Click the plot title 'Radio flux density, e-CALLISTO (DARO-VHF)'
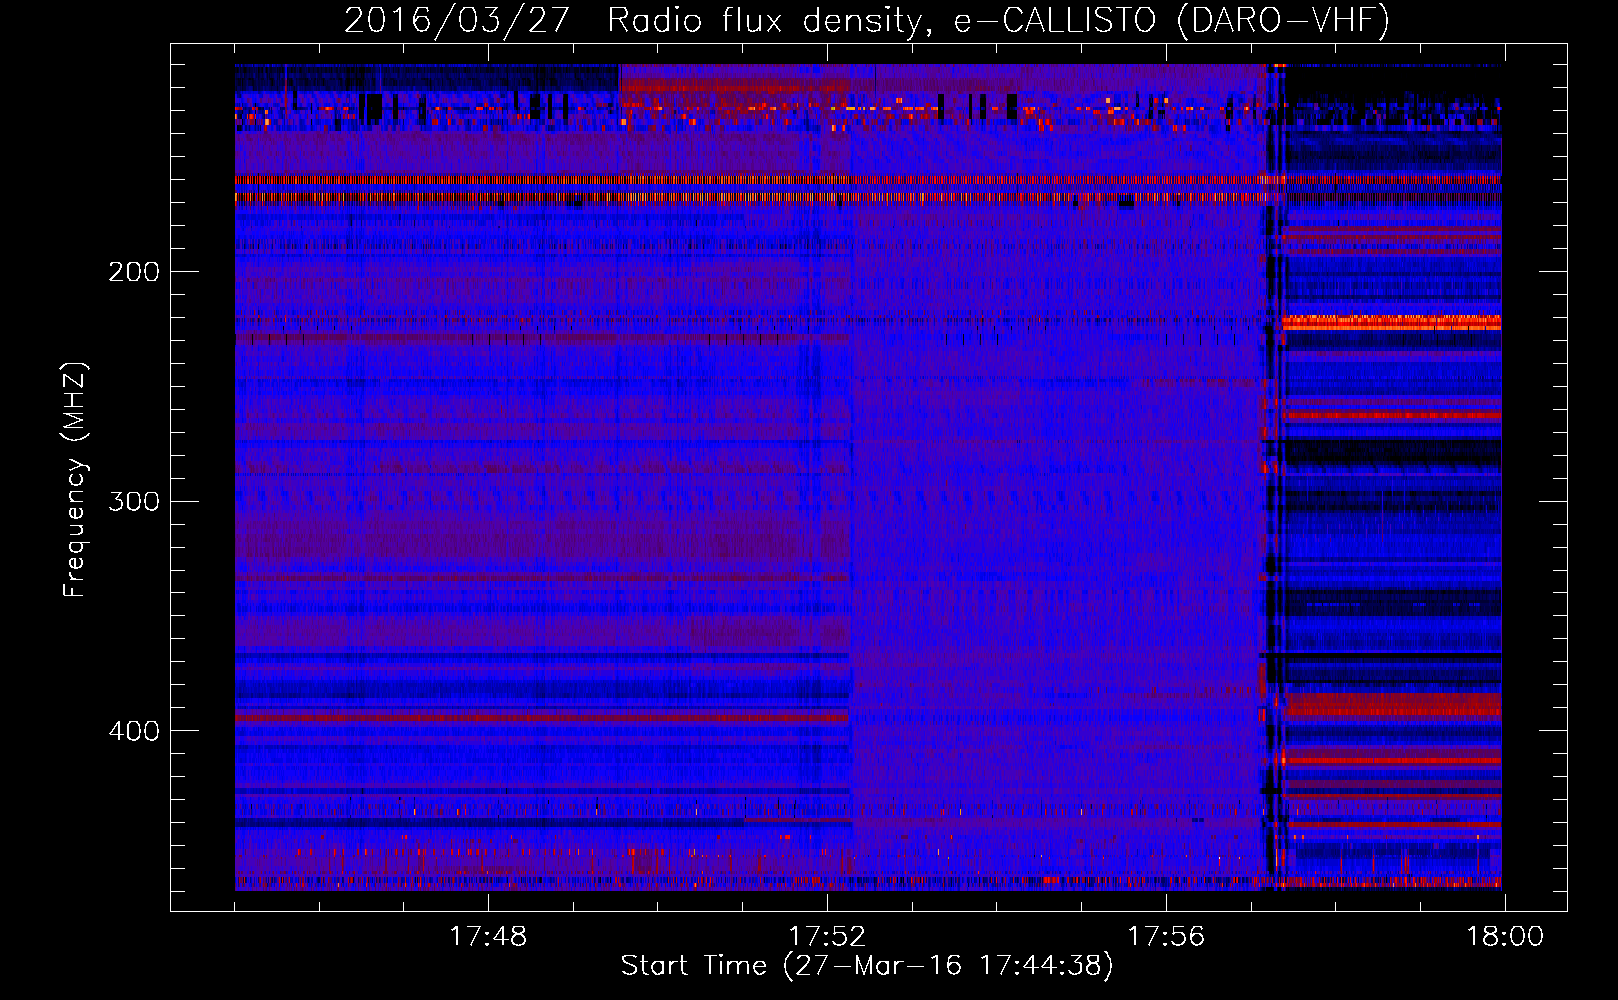Screen dimensions: 1618x1000 pyautogui.click(x=998, y=21)
